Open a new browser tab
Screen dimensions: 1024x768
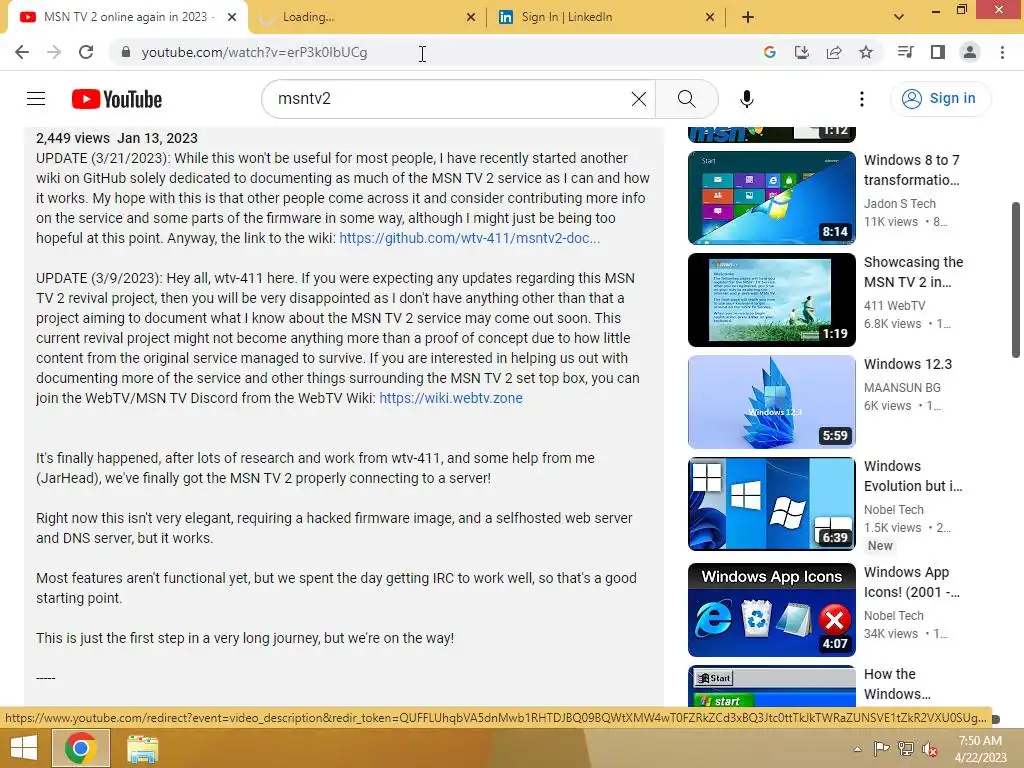pos(748,17)
